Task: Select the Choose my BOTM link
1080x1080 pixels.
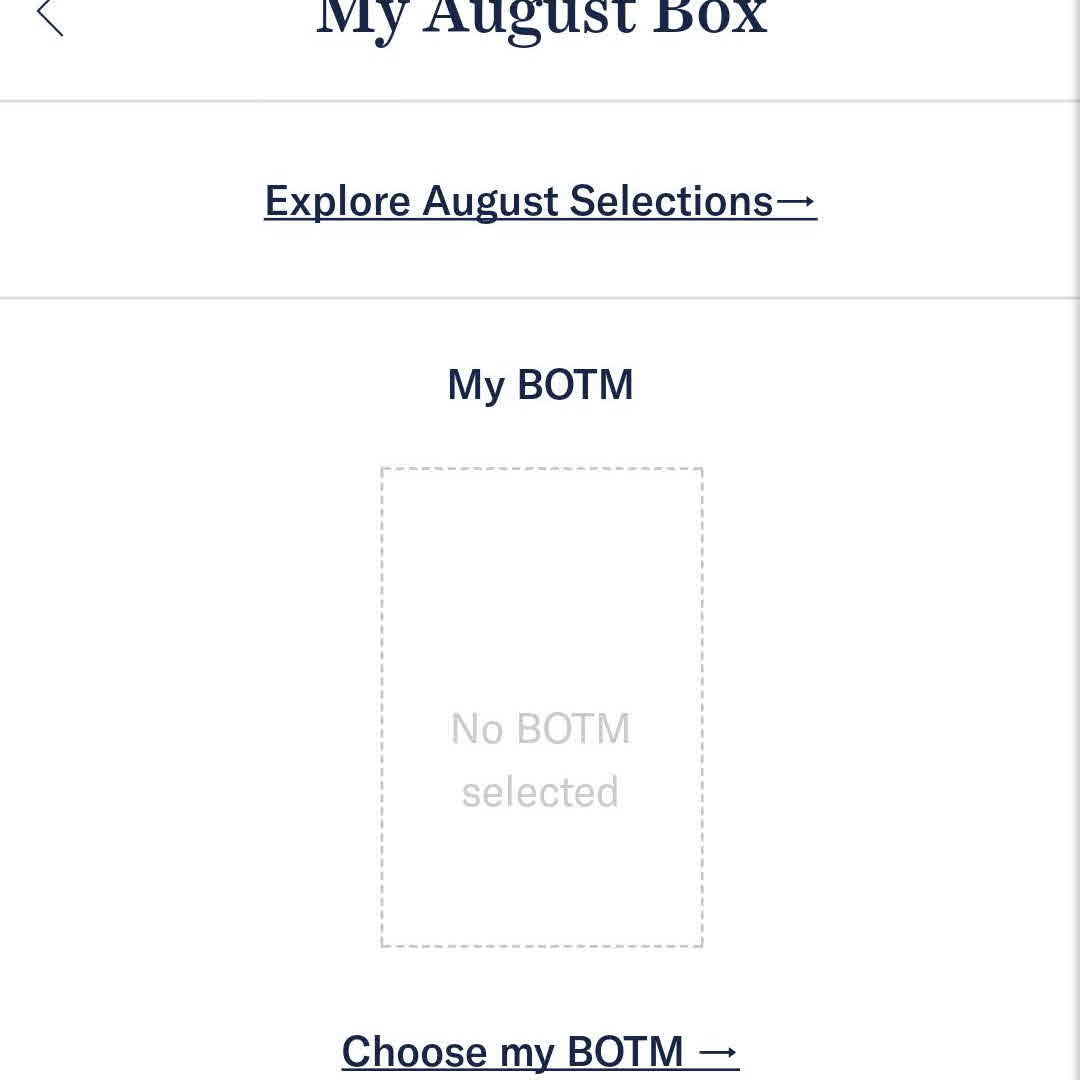Action: [540, 1052]
